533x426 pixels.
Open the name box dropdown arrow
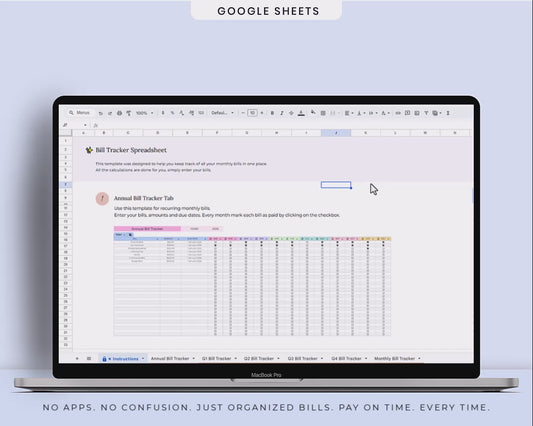pyautogui.click(x=85, y=125)
